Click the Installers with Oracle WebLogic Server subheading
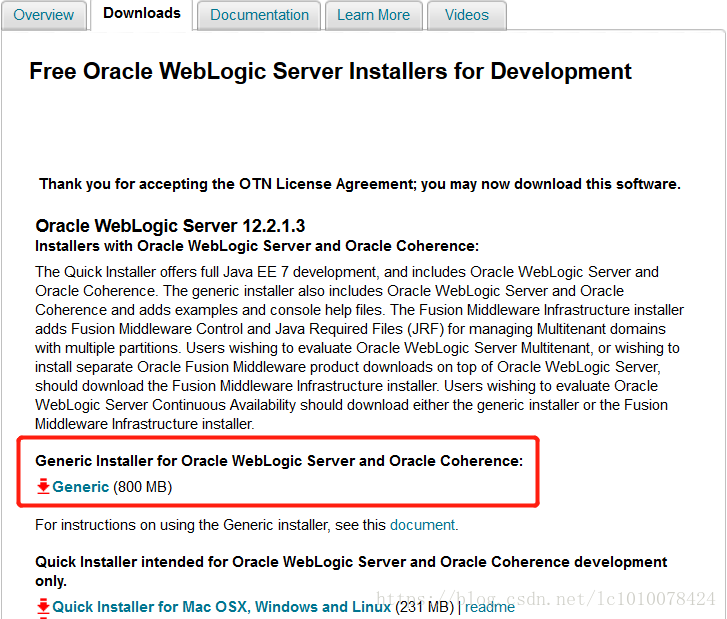 click(x=257, y=246)
